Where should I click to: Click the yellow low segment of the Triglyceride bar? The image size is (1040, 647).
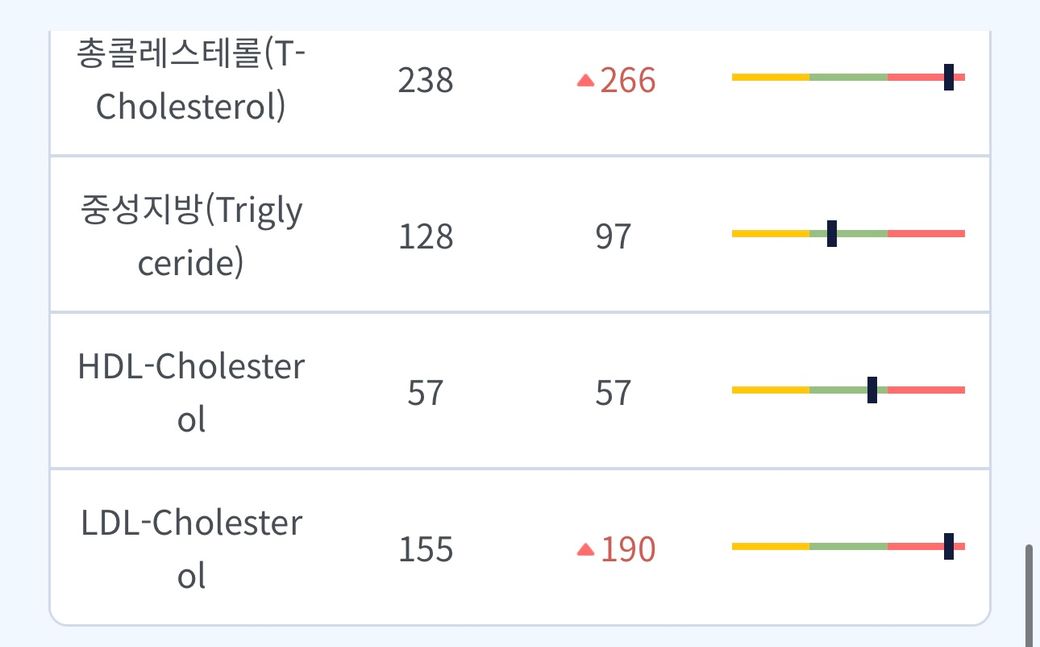[770, 233]
